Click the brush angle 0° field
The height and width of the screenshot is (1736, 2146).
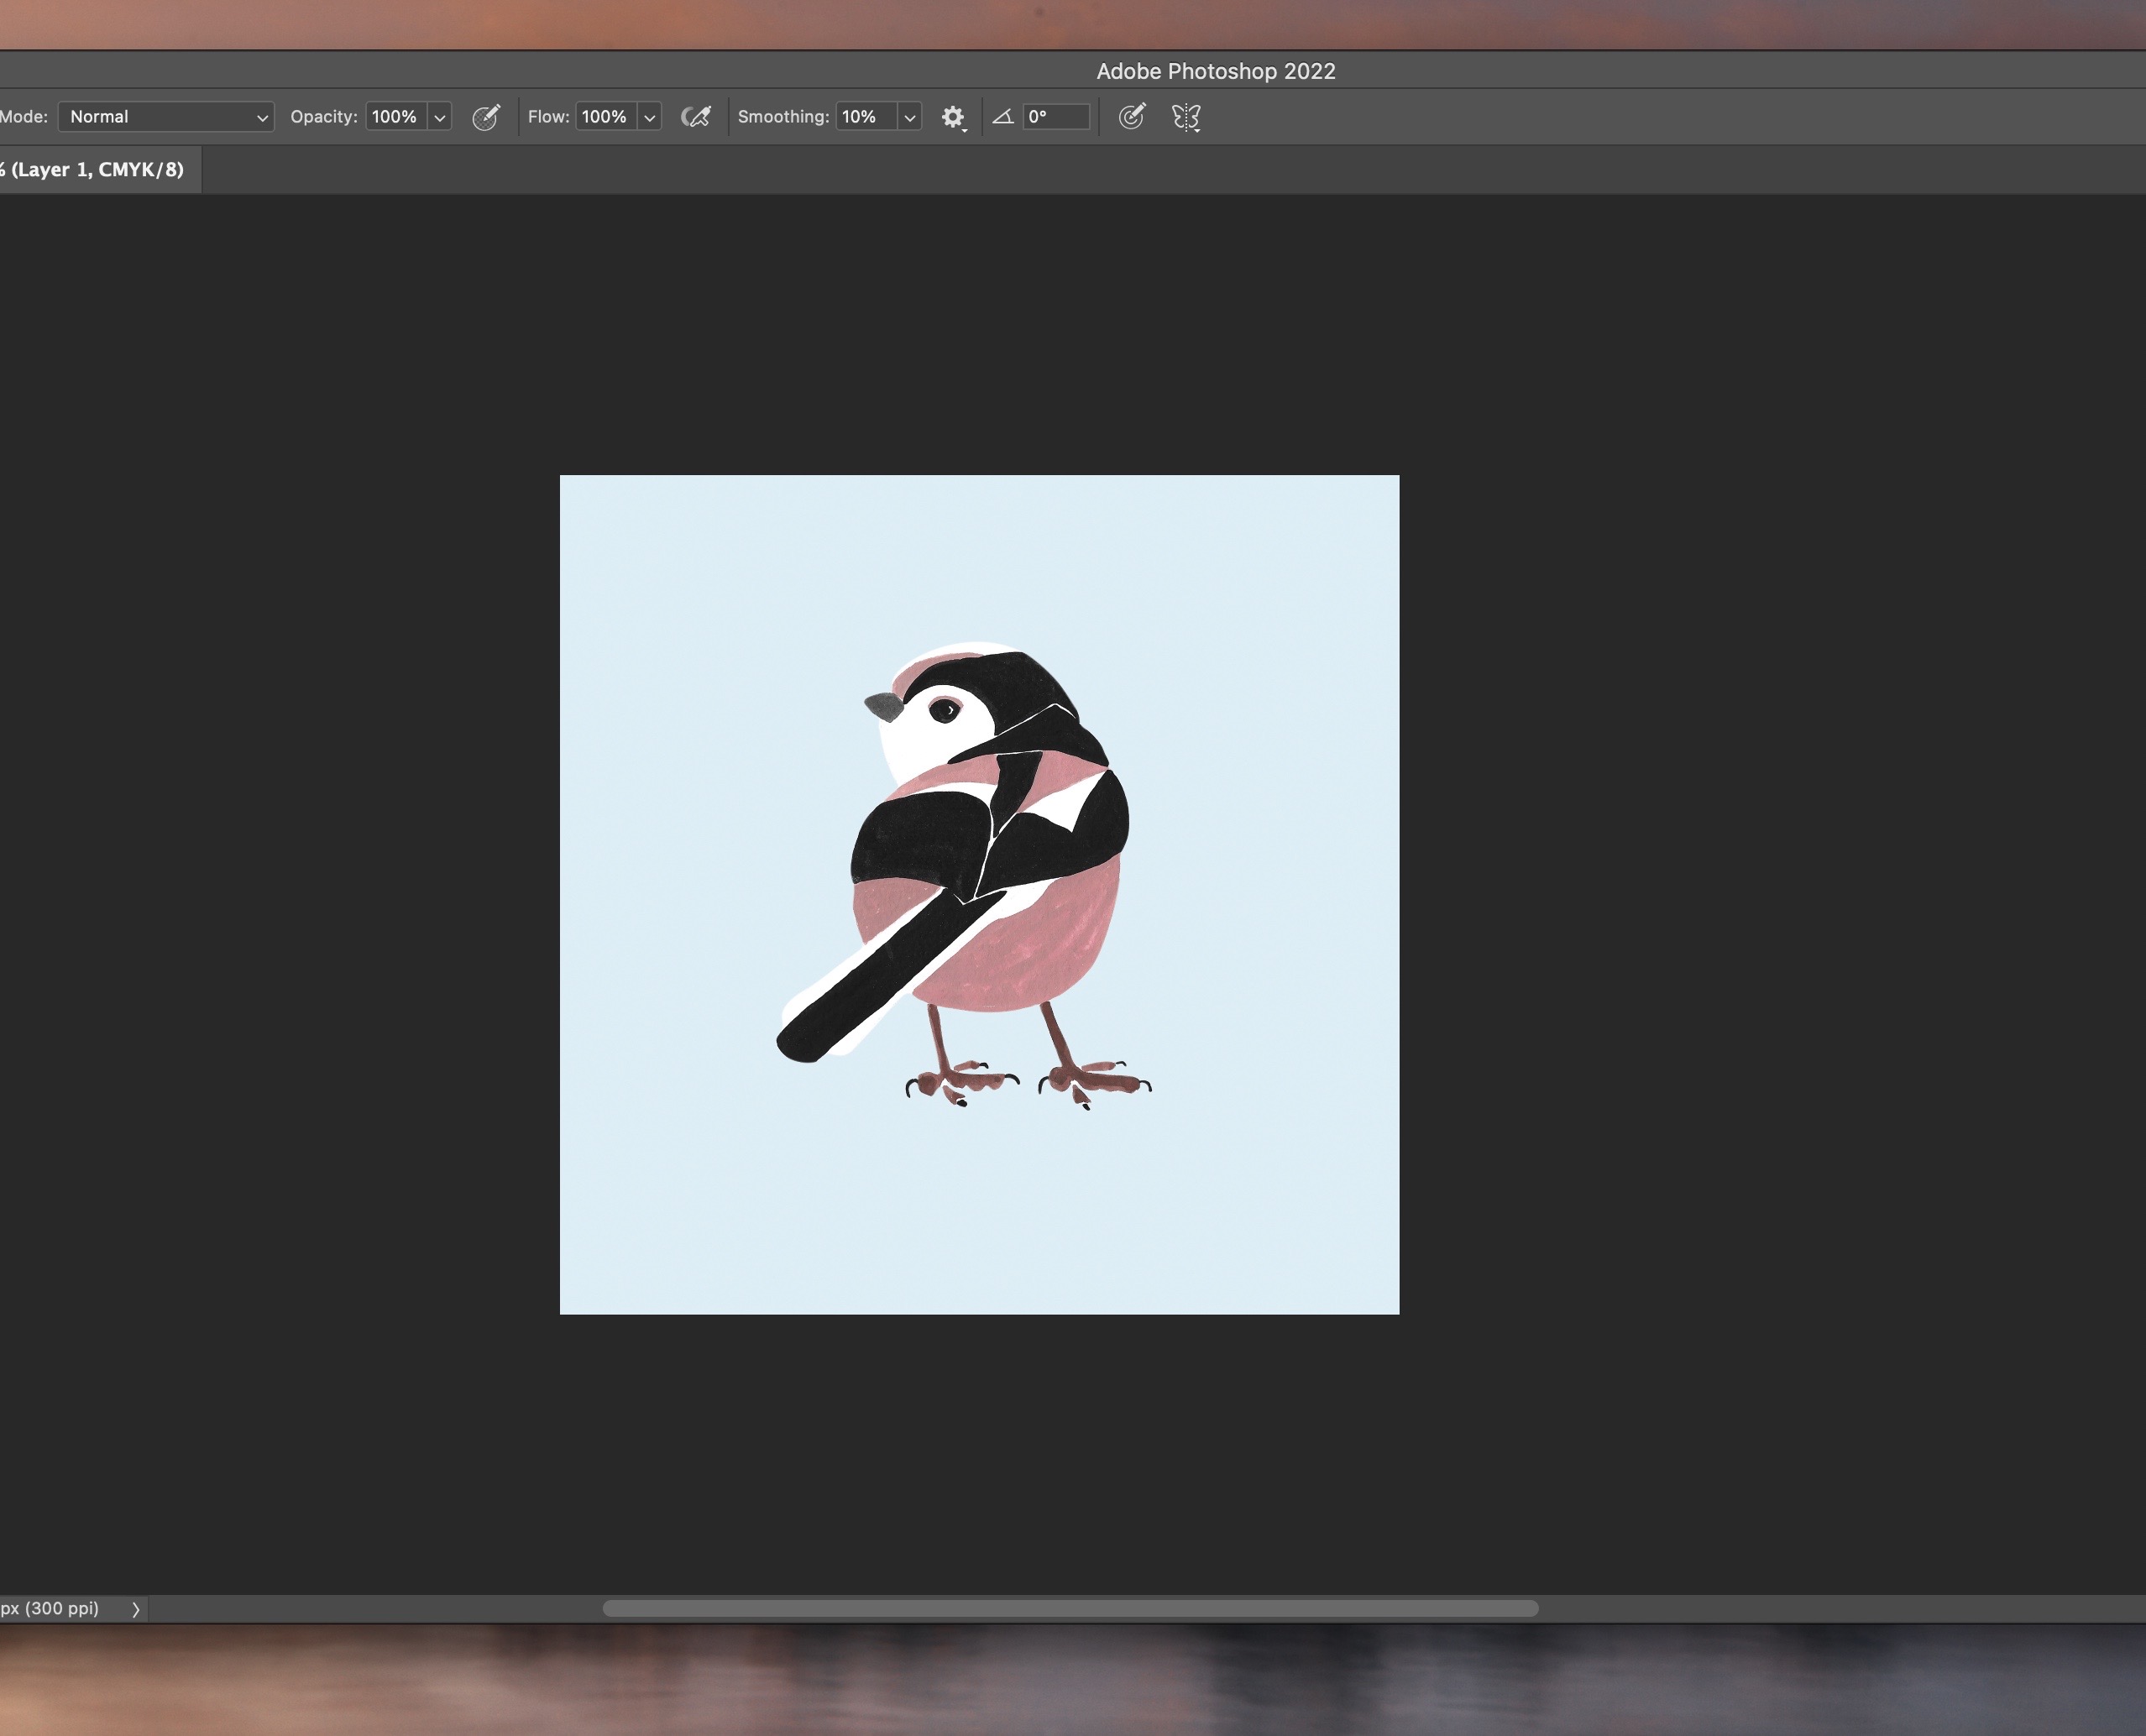(x=1055, y=117)
